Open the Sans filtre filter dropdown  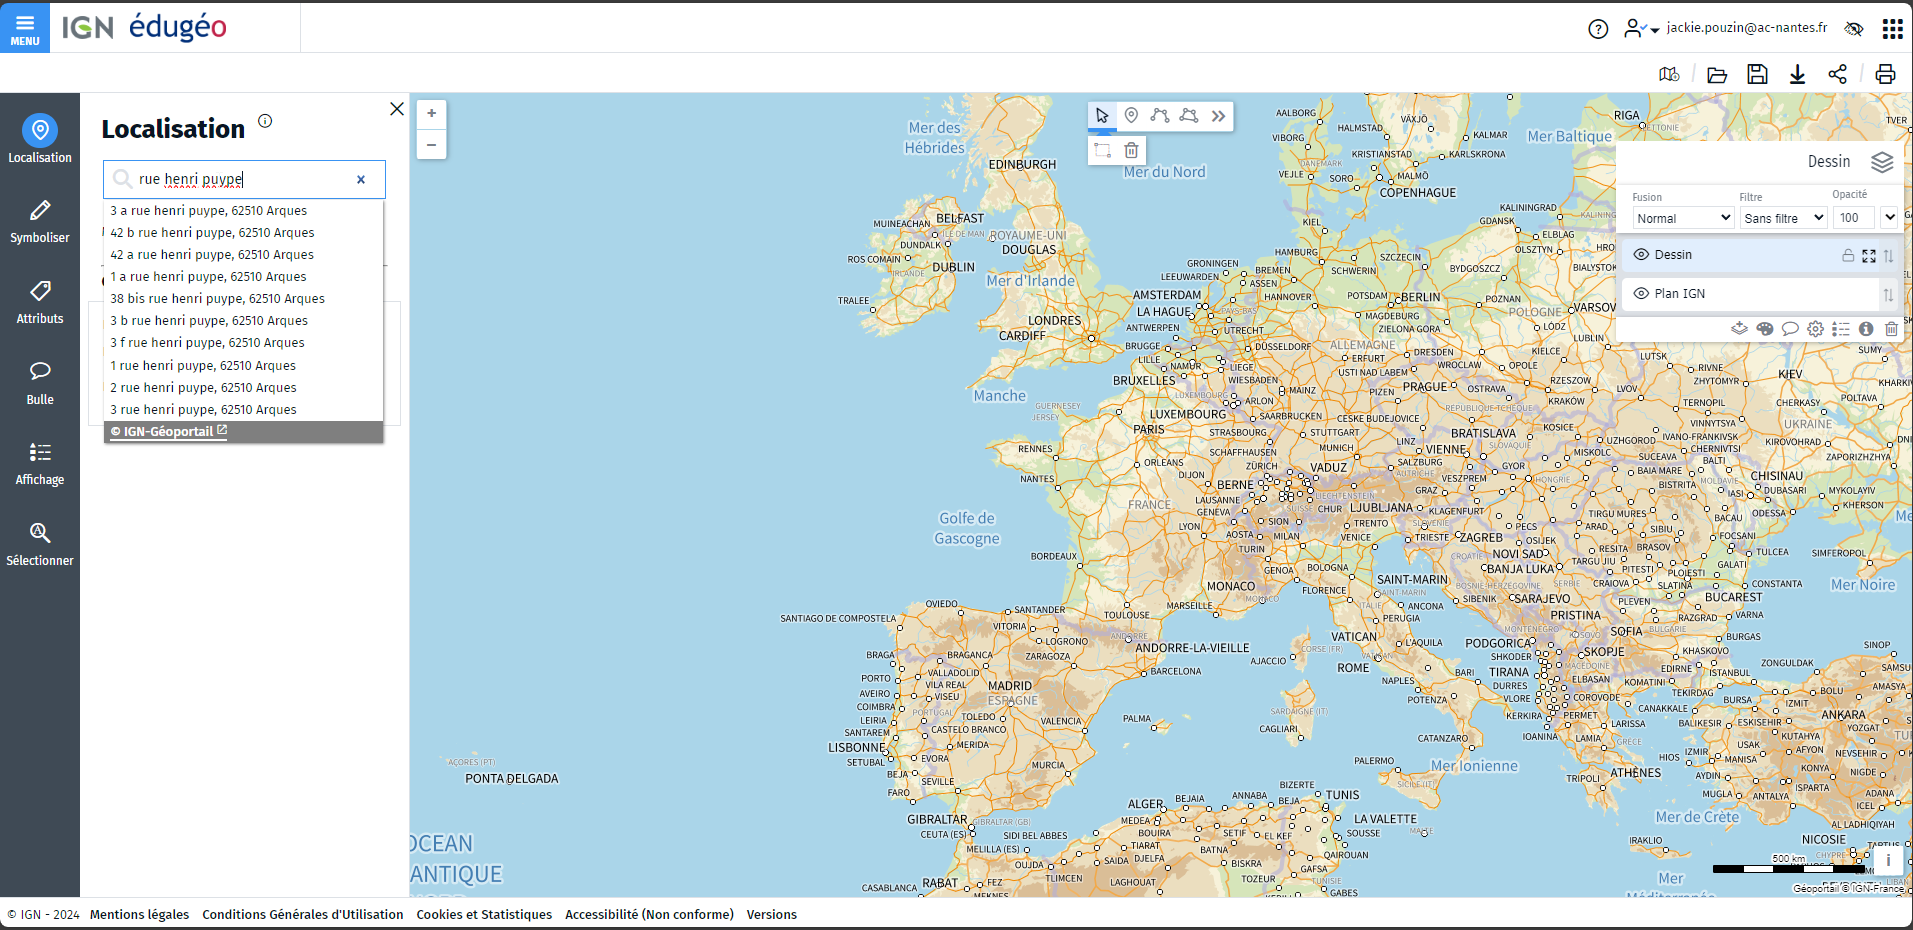click(1783, 217)
